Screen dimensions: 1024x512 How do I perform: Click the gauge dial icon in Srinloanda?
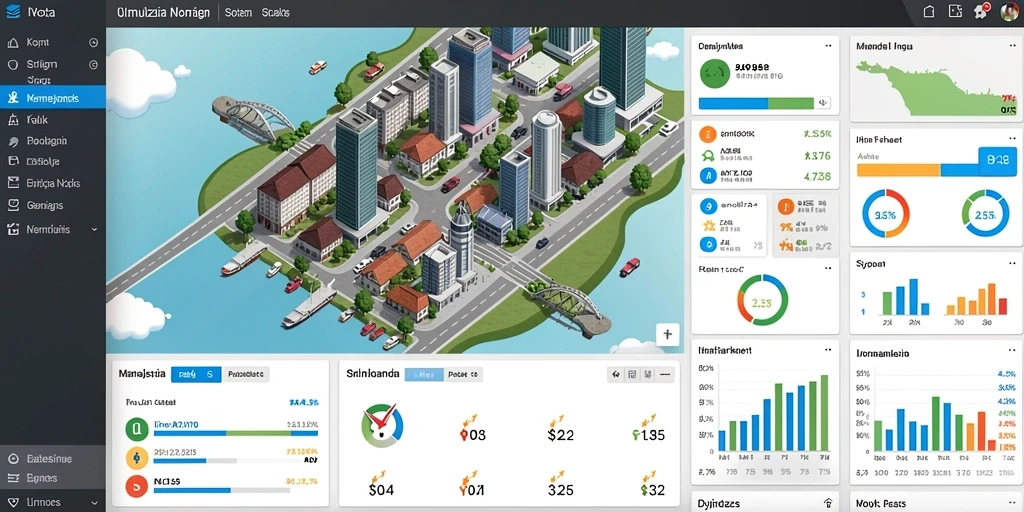tap(383, 425)
